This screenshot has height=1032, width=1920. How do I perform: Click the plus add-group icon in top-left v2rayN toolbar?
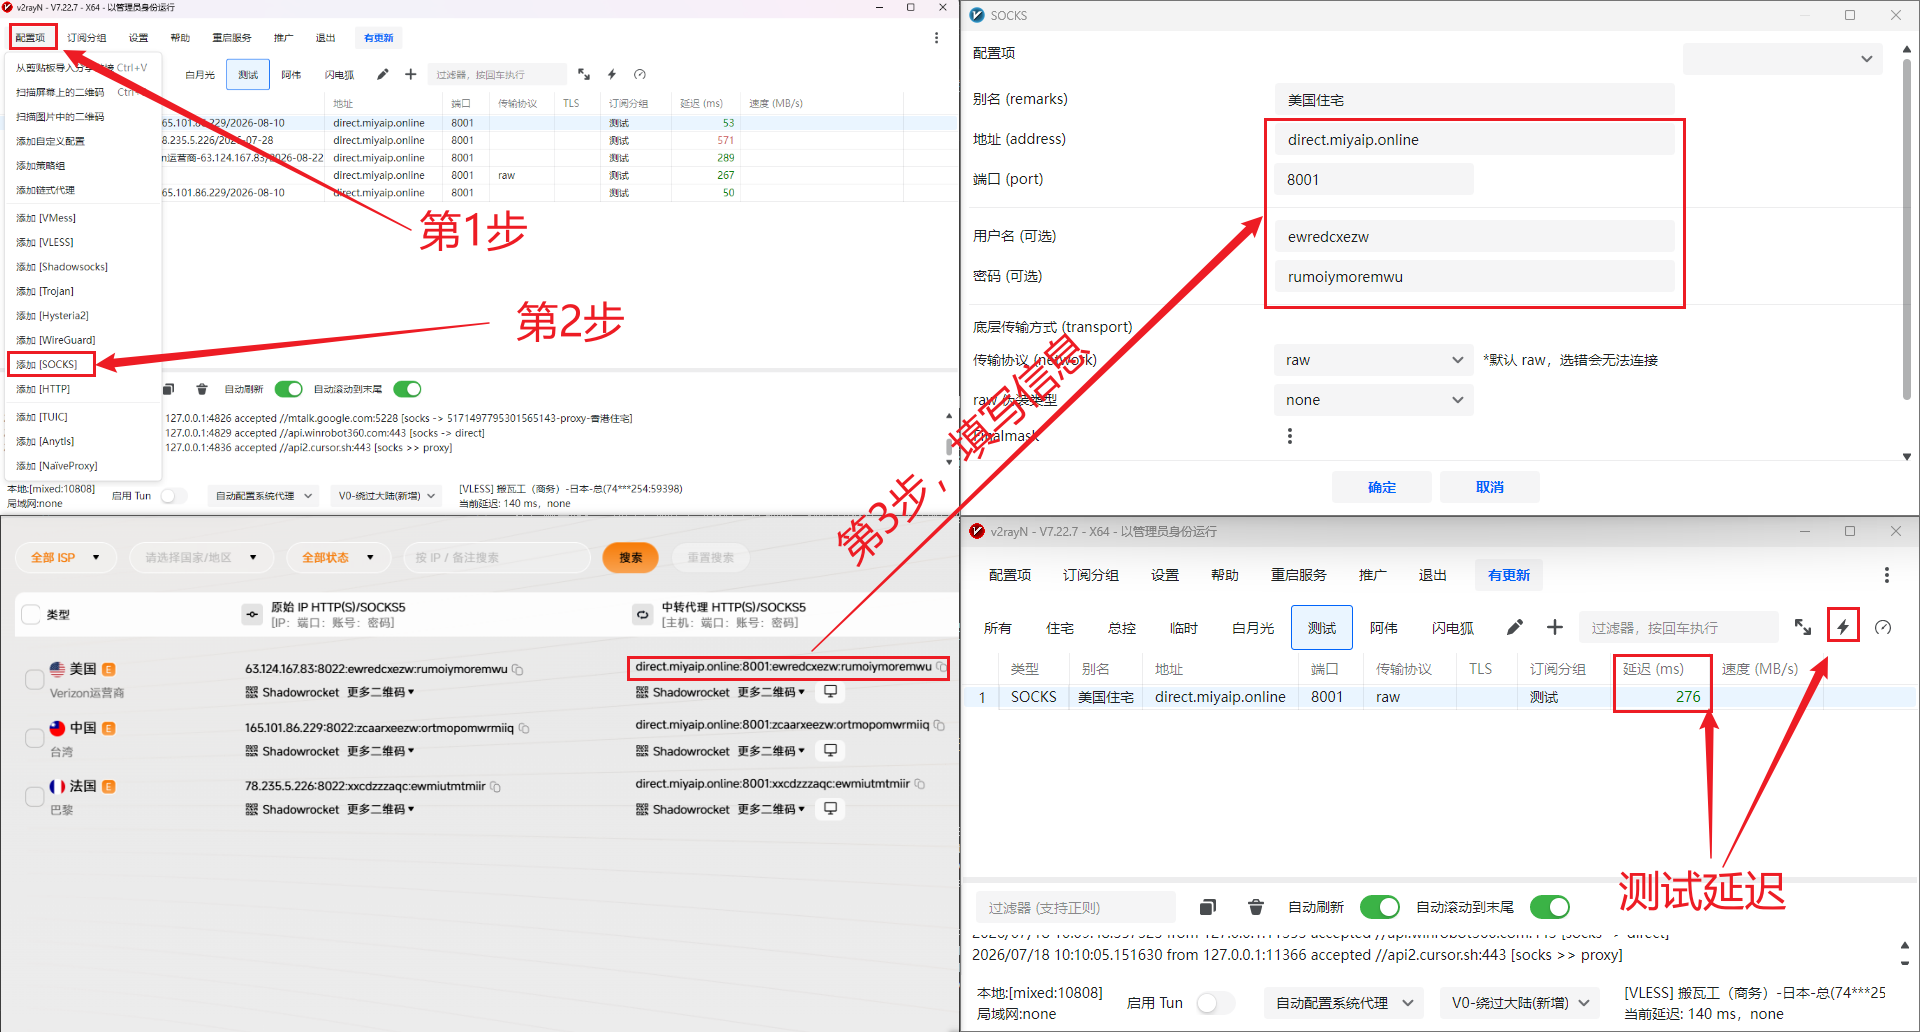pos(410,74)
